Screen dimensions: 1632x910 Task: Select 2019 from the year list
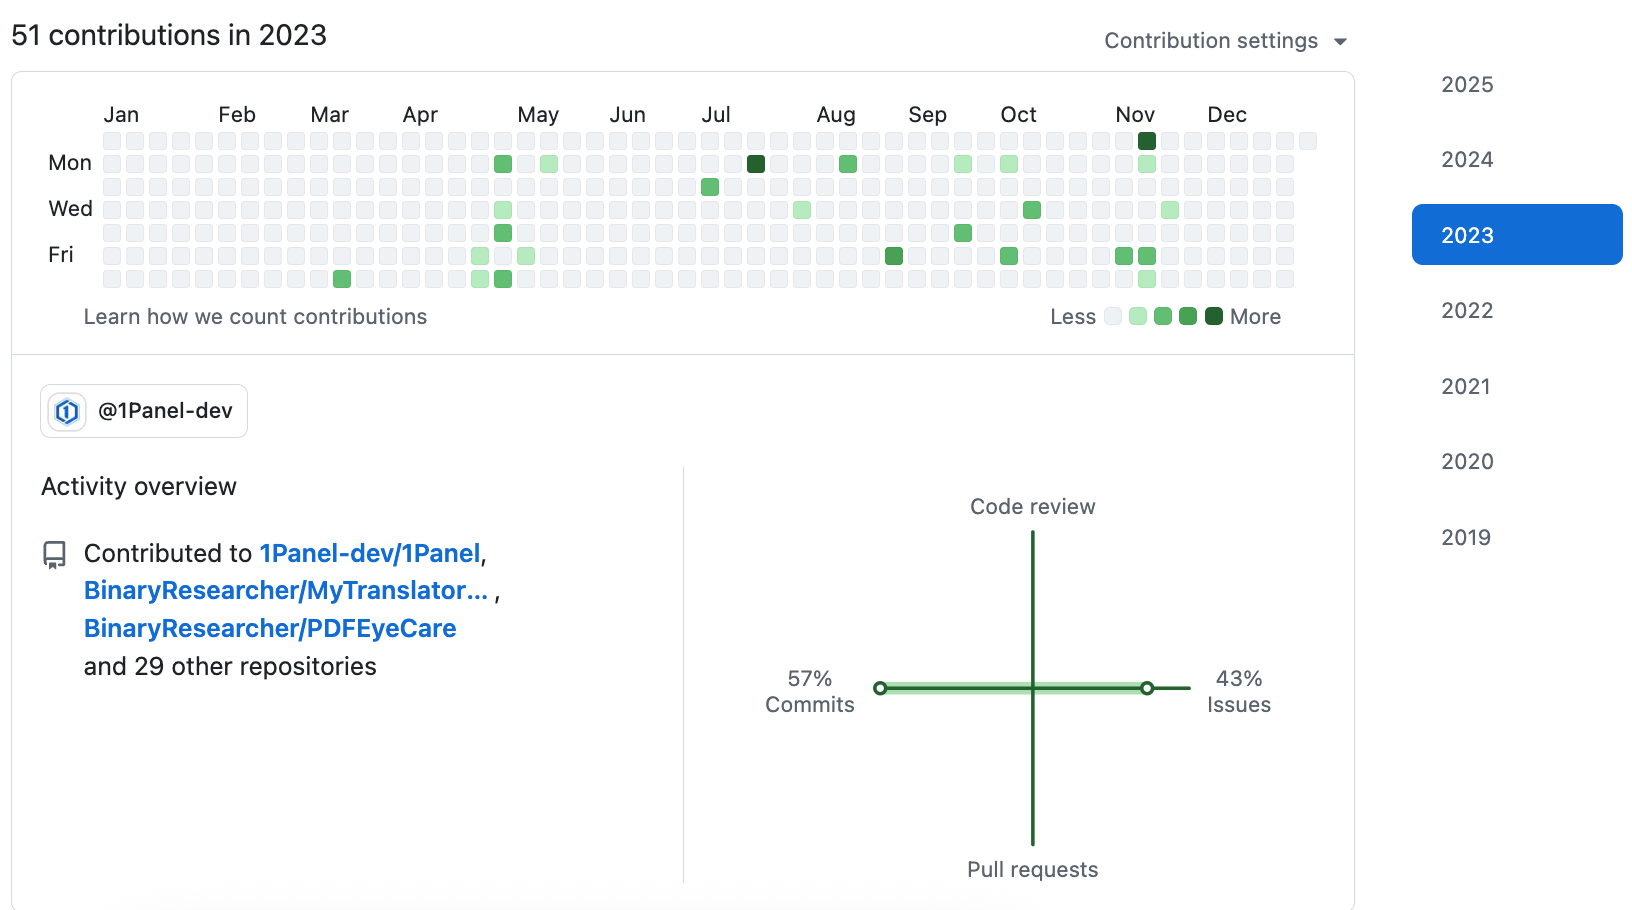tap(1465, 537)
